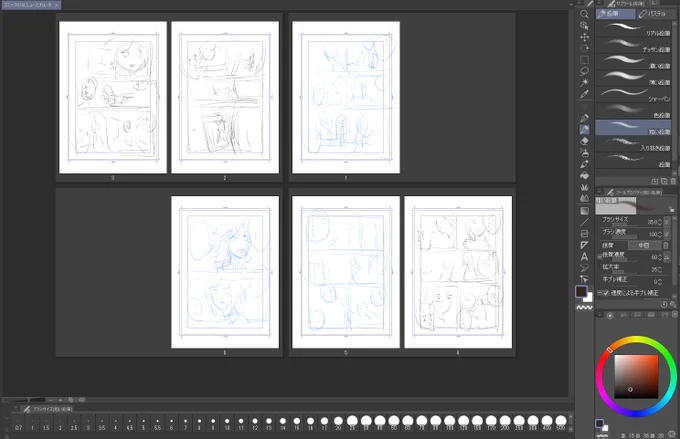
Task: Select brush size preset 500
Action: (x=561, y=423)
